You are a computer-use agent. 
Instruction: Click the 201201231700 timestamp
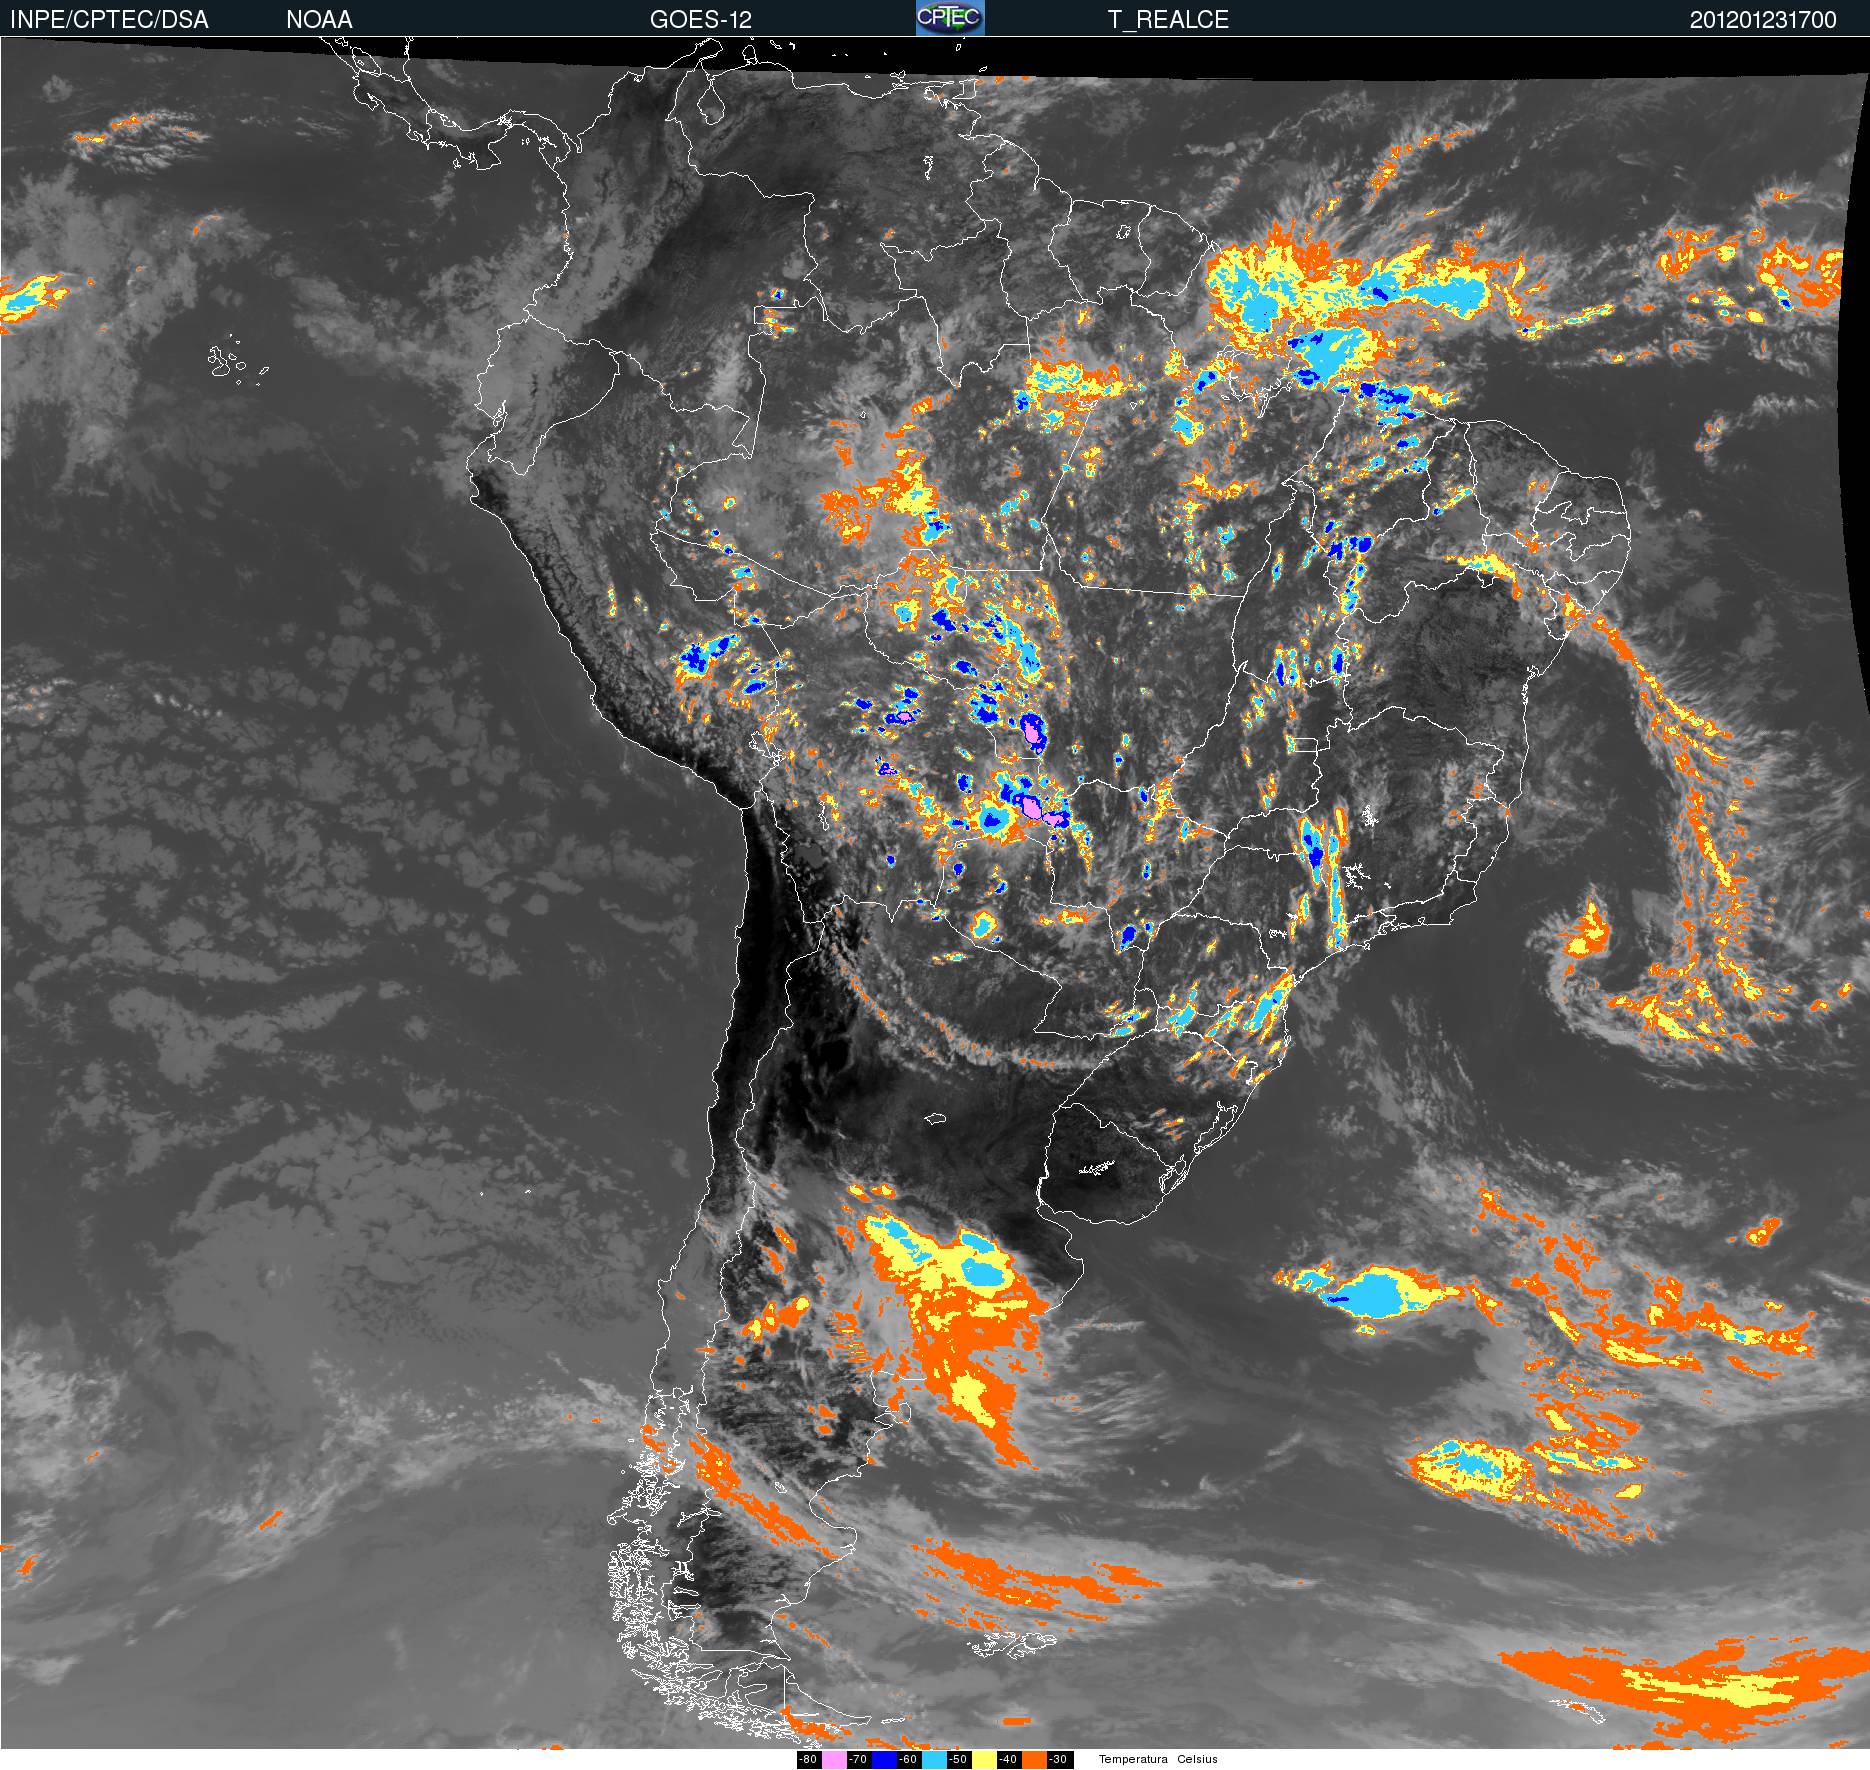click(1763, 20)
